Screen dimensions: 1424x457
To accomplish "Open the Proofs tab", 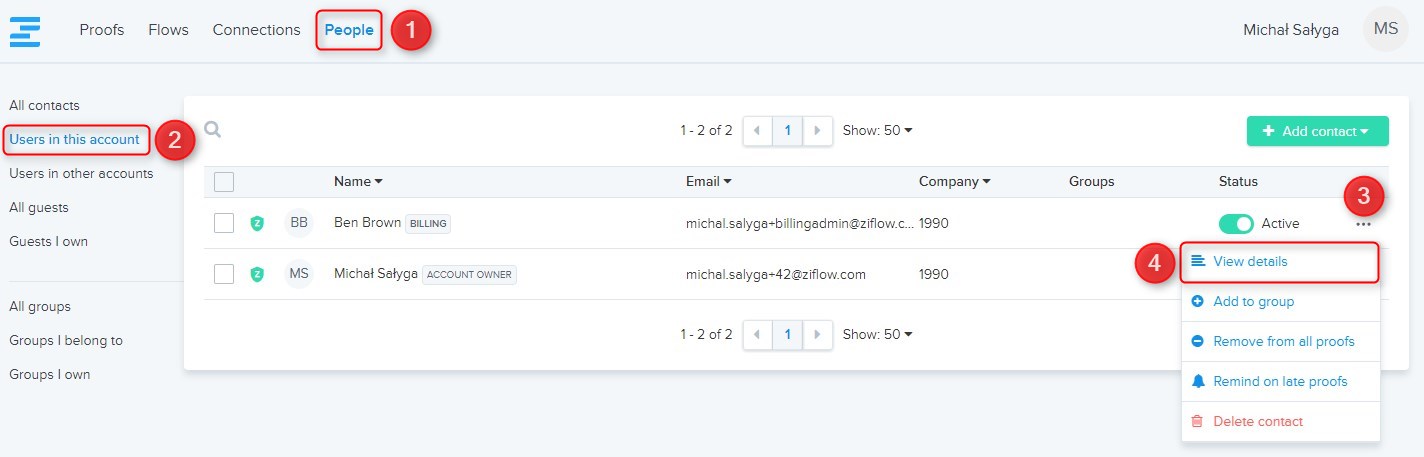I will click(x=102, y=30).
